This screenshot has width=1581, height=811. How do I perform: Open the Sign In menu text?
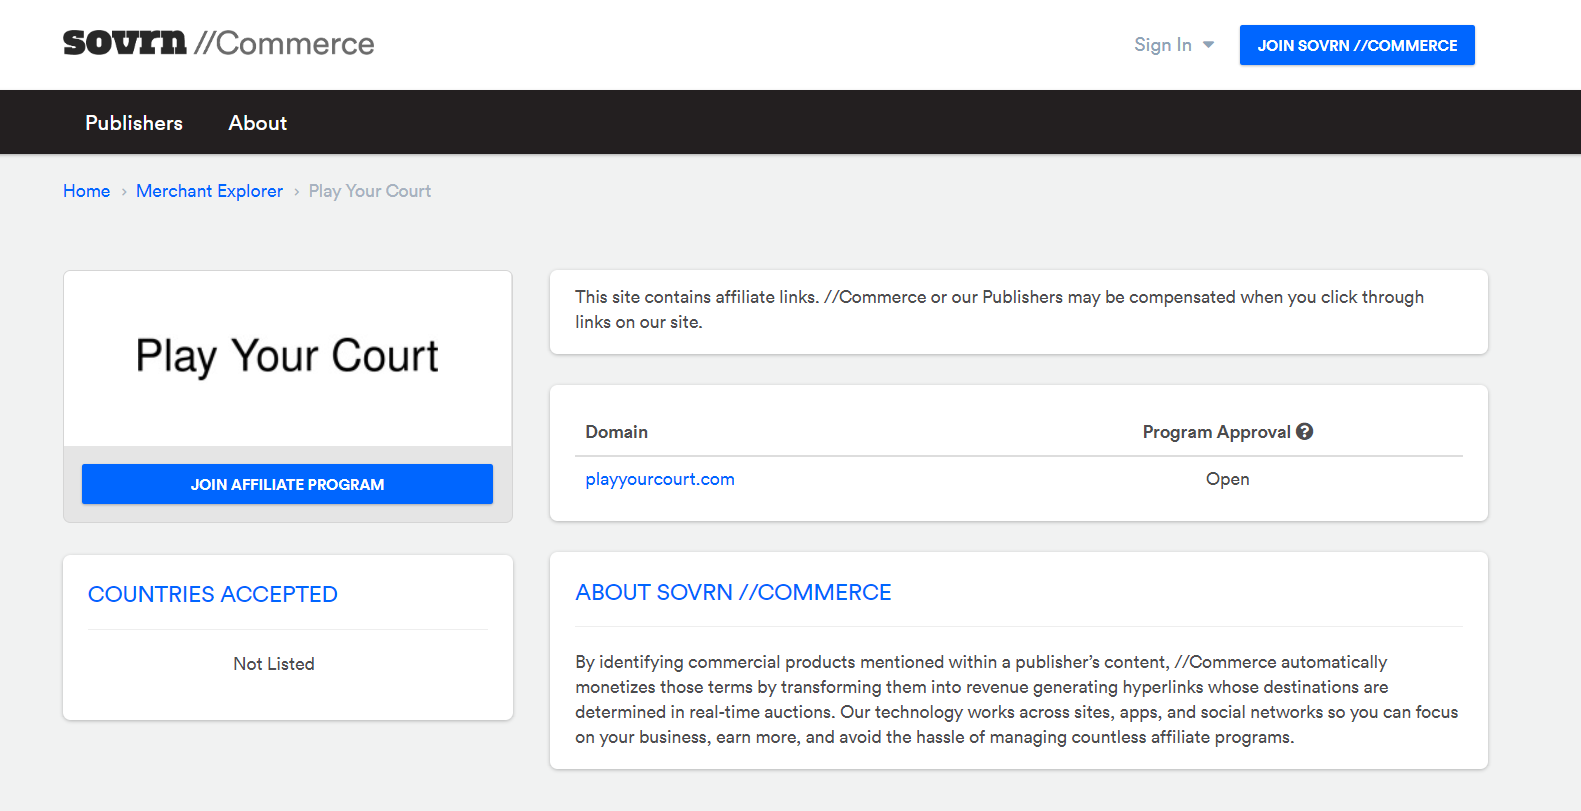1162,45
